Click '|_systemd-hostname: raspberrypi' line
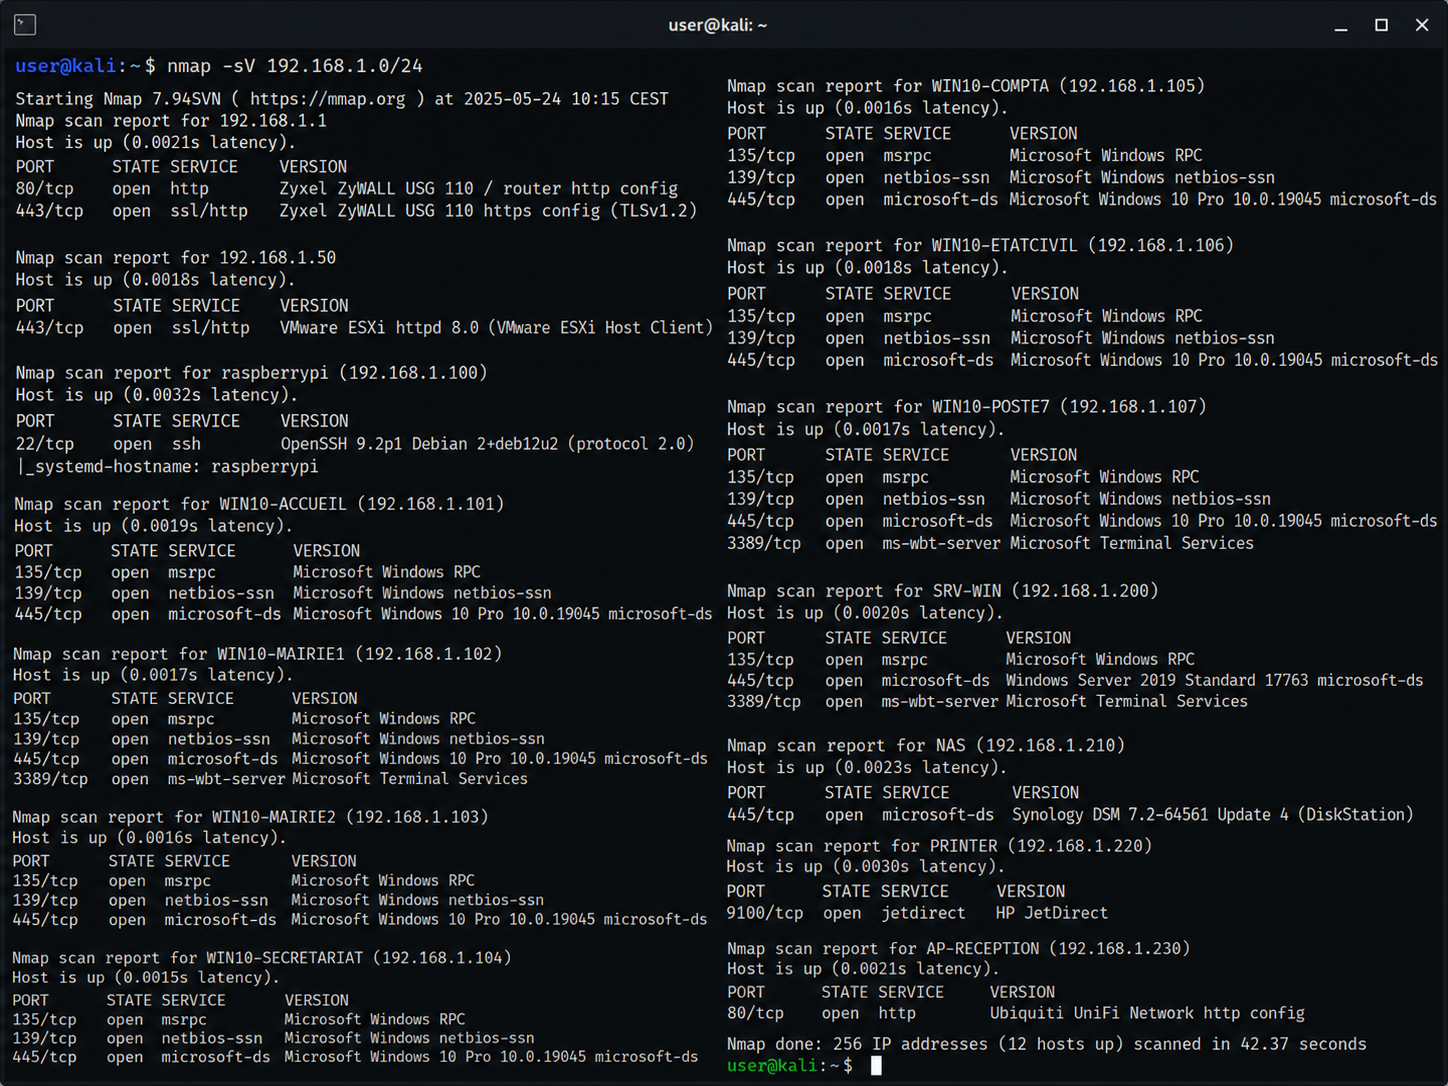This screenshot has width=1448, height=1086. click(167, 467)
